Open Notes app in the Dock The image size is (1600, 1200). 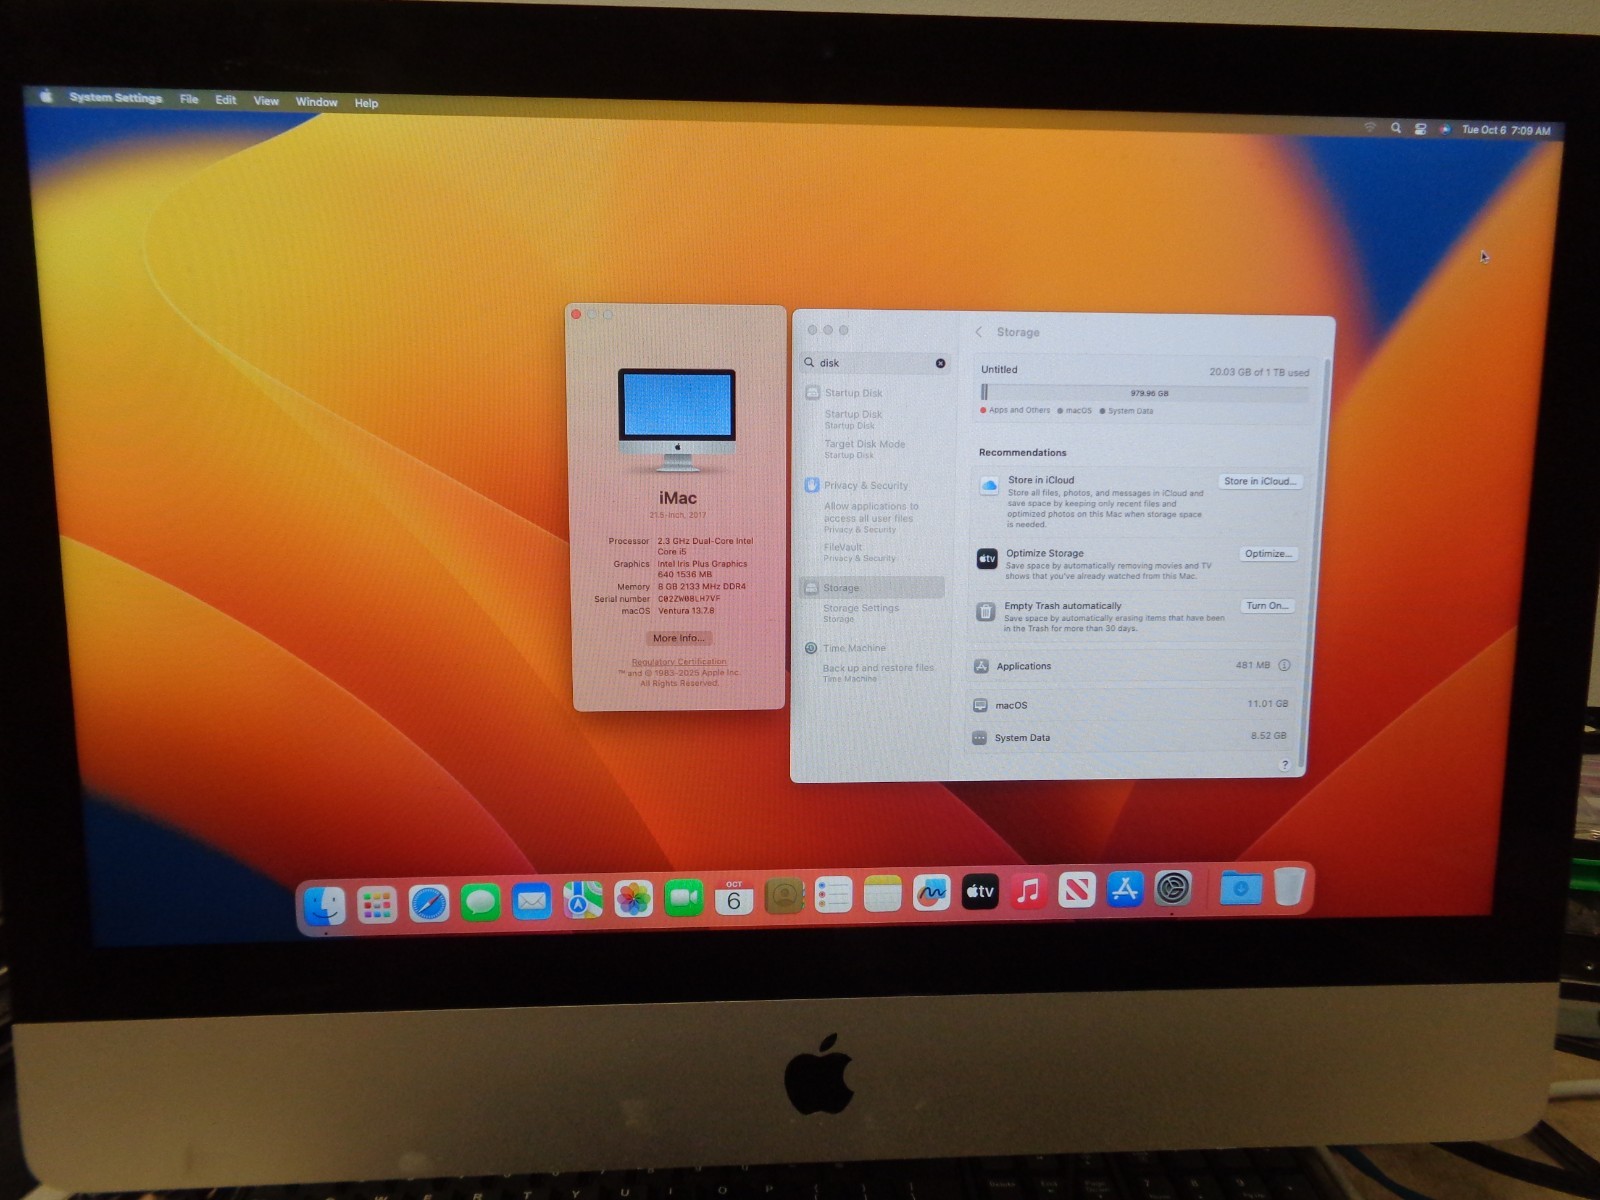coord(882,894)
